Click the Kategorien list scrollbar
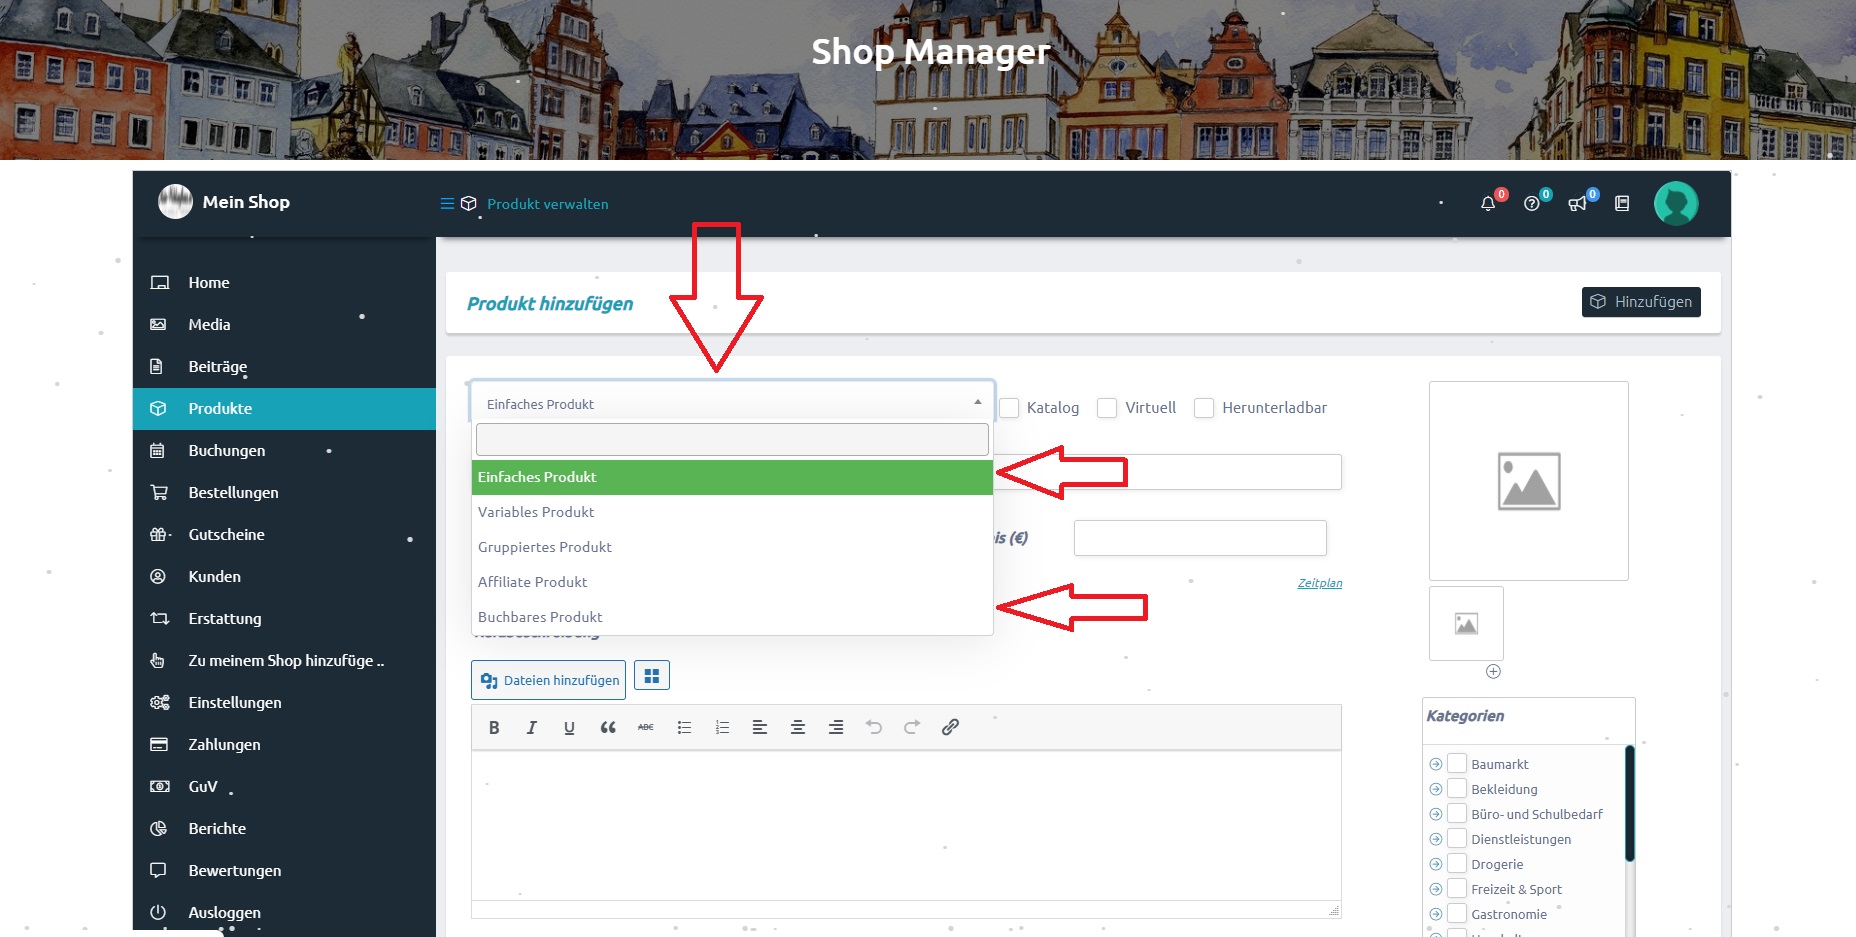 point(1629,803)
